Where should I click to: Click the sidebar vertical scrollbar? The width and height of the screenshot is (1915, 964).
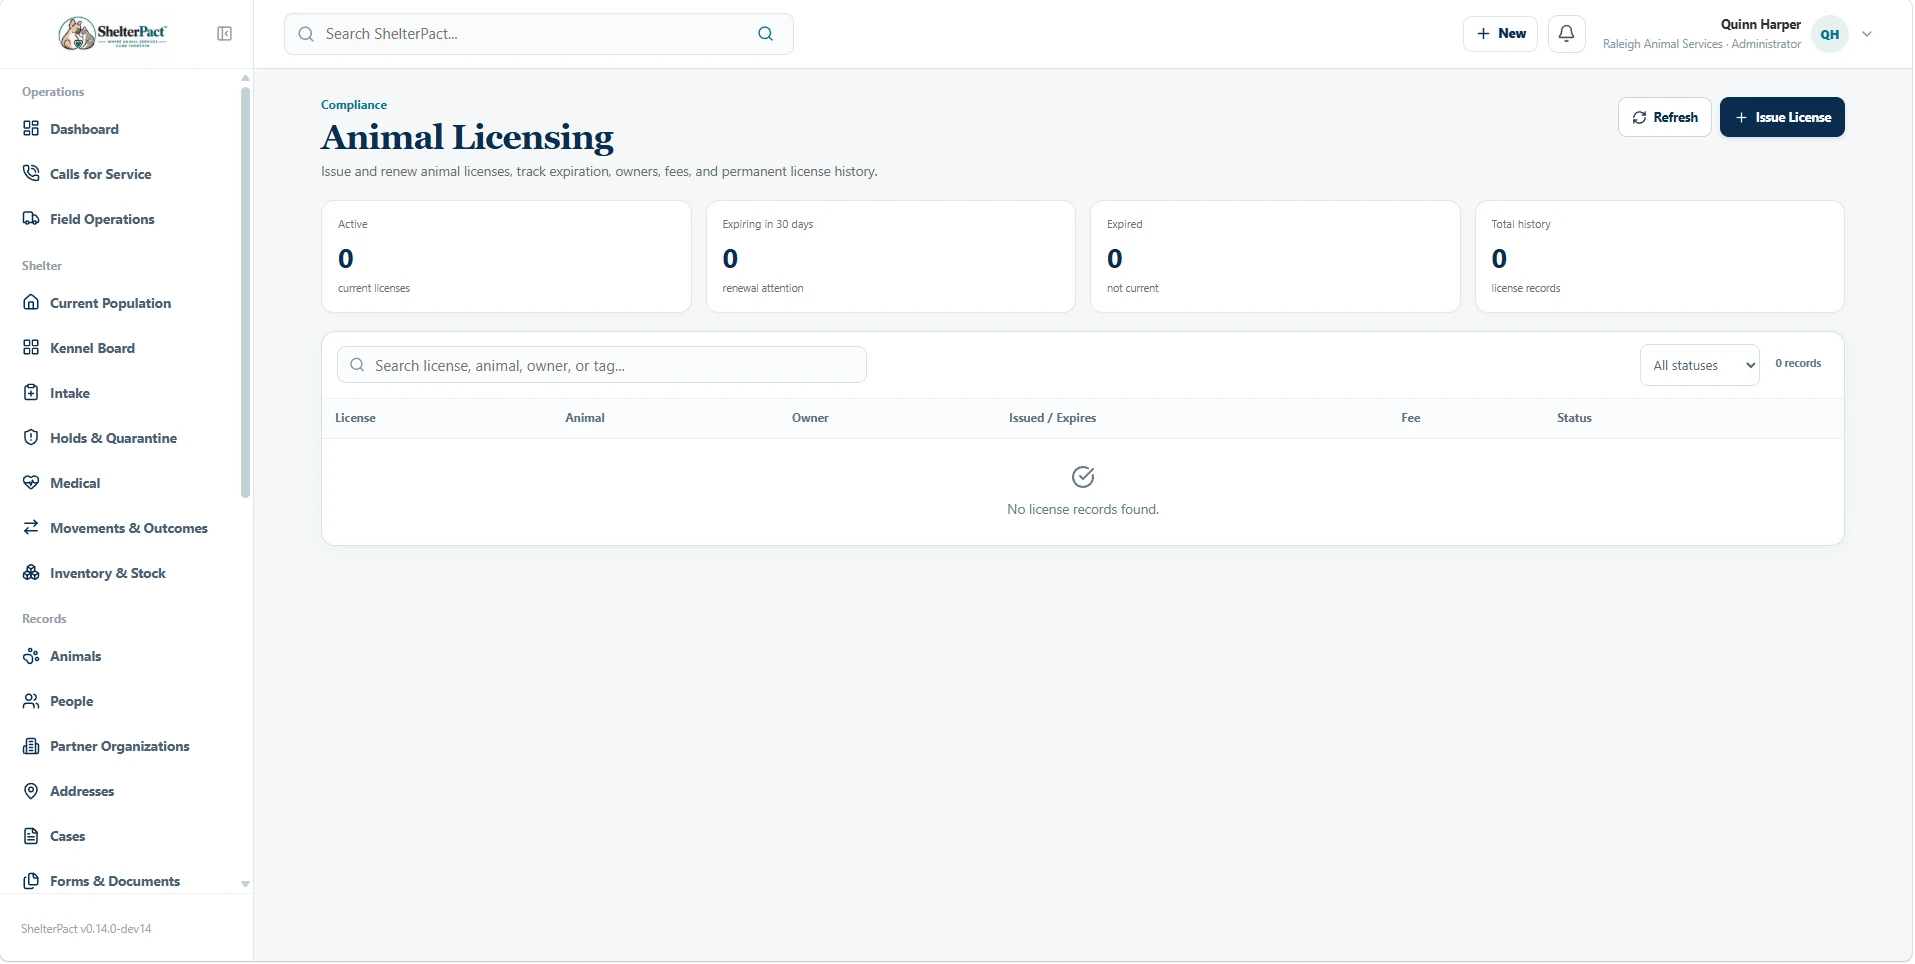(245, 292)
